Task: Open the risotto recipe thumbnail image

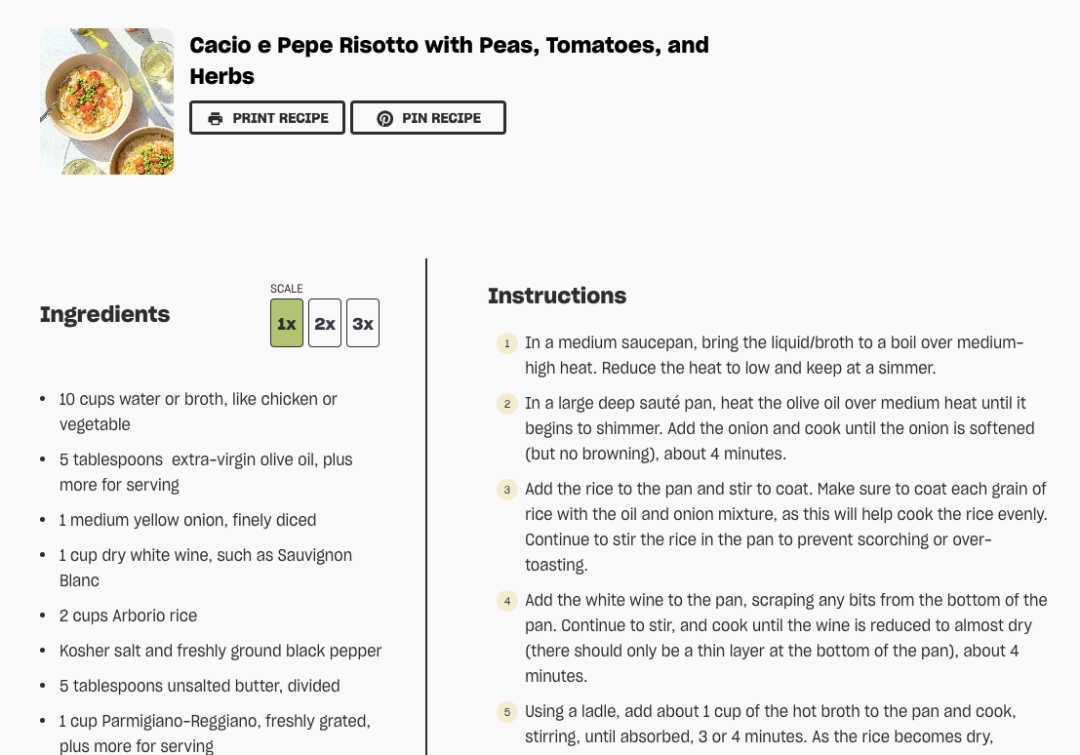Action: [107, 101]
